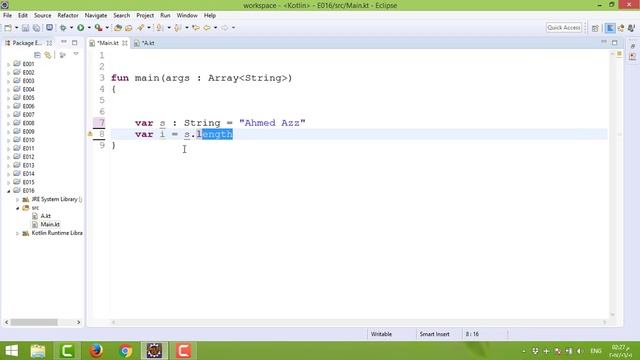Viewport: 640px width, 360px height.
Task: Select Main.kt in Package Explorer
Action: click(50, 224)
